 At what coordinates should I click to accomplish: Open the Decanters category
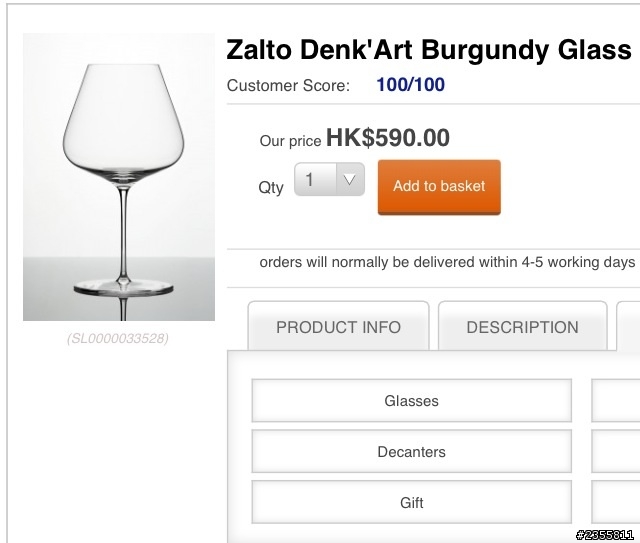pyautogui.click(x=411, y=452)
